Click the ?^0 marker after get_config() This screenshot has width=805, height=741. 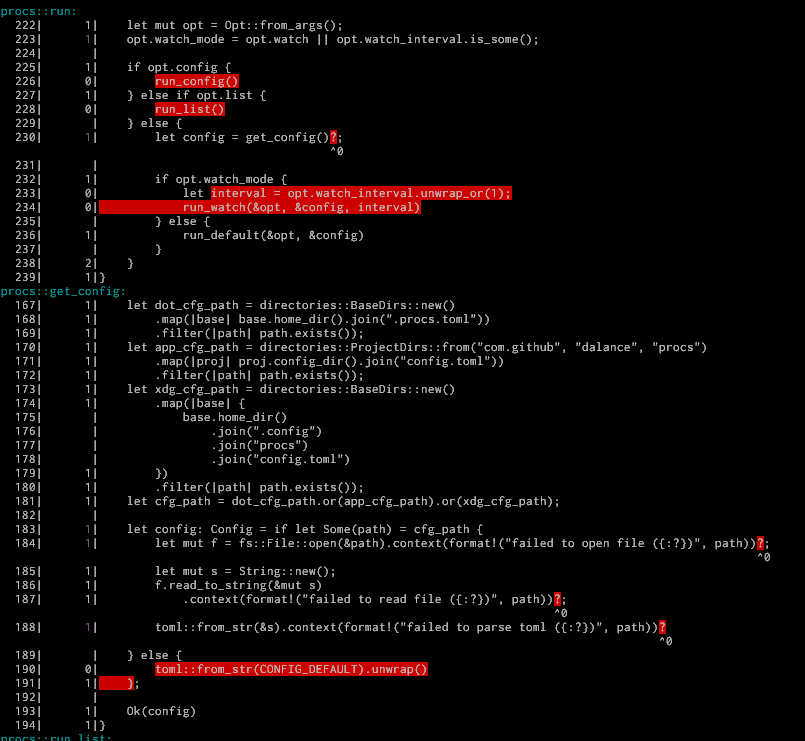click(335, 137)
